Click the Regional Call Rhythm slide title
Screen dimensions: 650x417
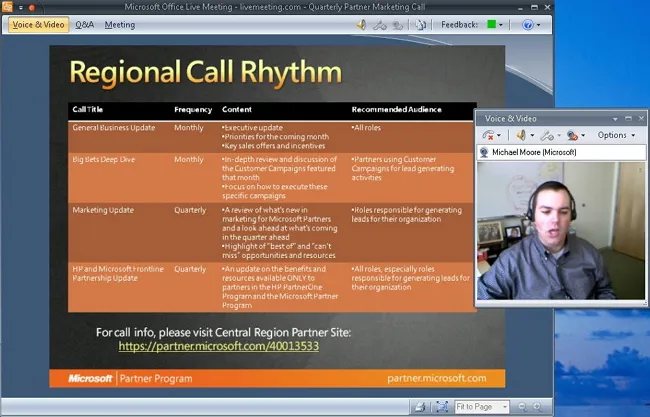pos(206,73)
